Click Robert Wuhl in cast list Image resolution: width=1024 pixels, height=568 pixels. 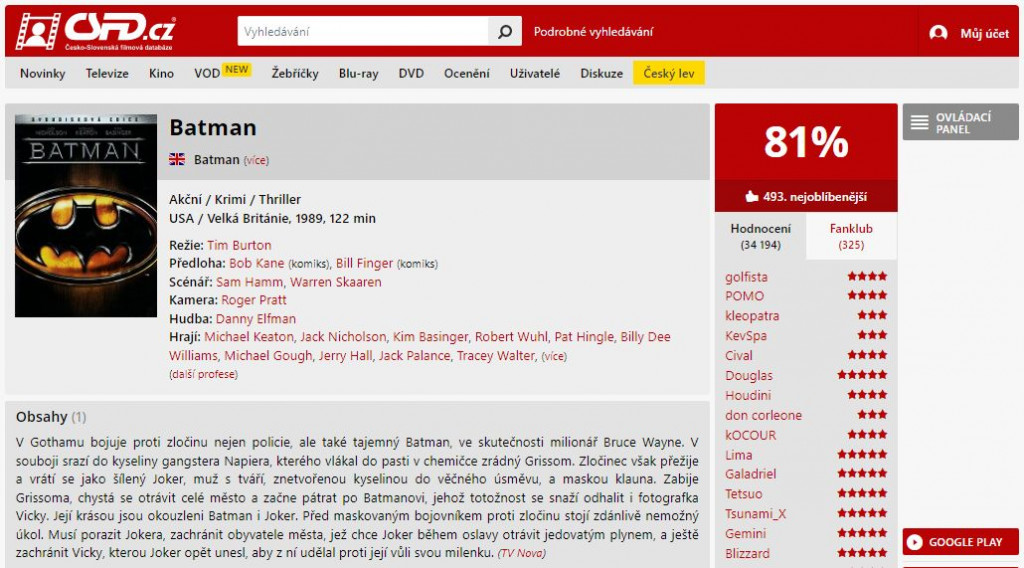coord(511,337)
